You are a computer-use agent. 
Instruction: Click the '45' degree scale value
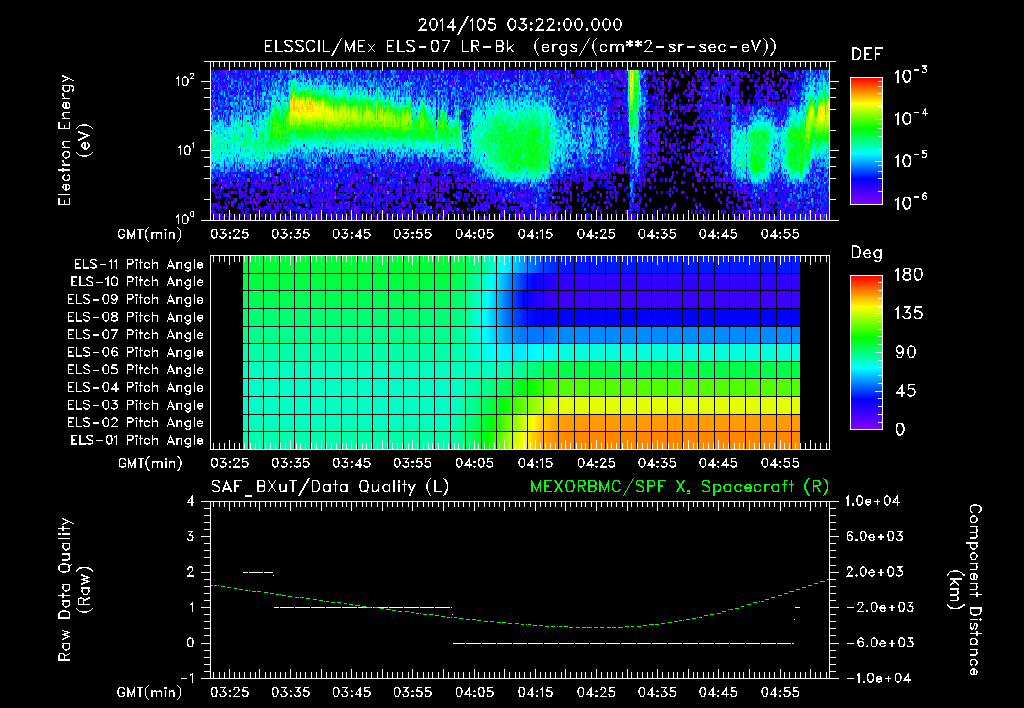(904, 391)
